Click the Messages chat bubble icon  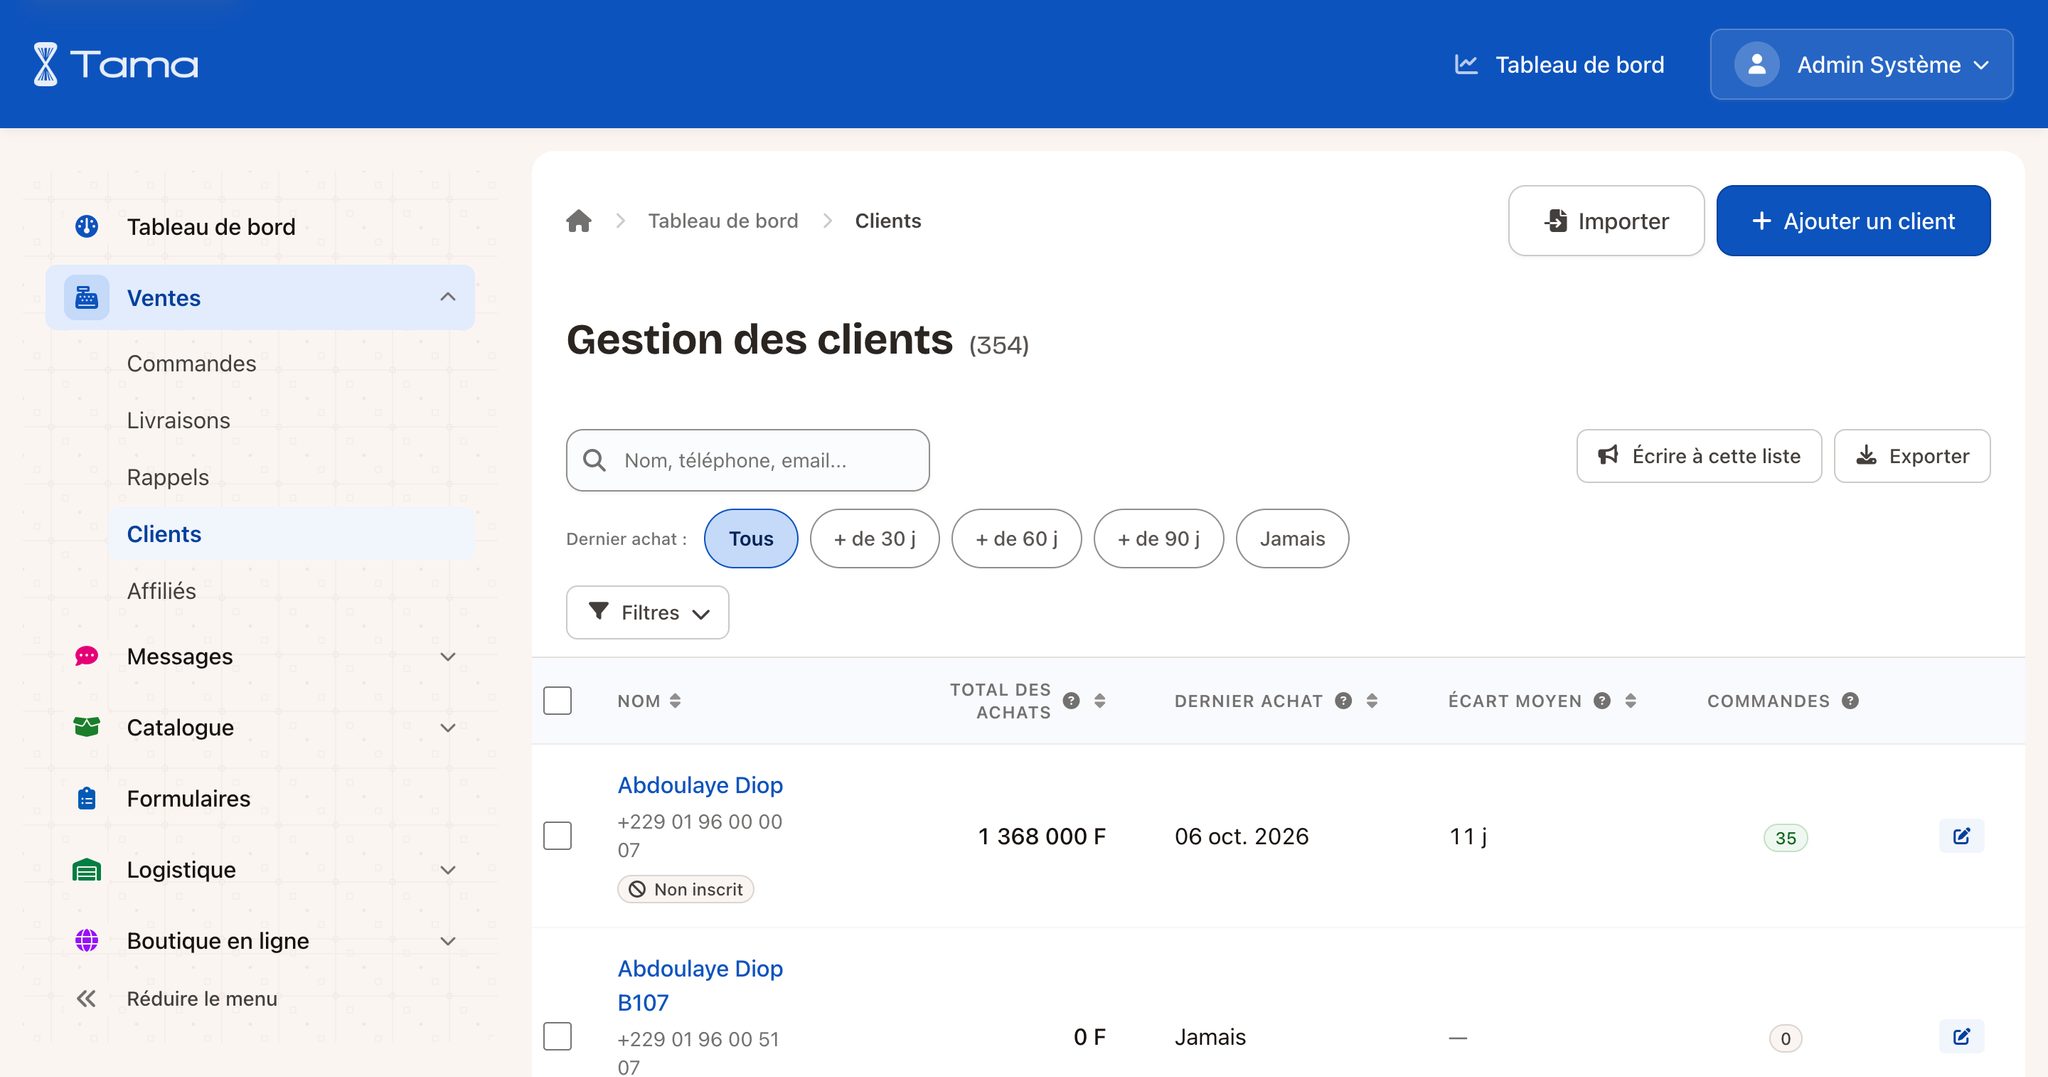(87, 656)
